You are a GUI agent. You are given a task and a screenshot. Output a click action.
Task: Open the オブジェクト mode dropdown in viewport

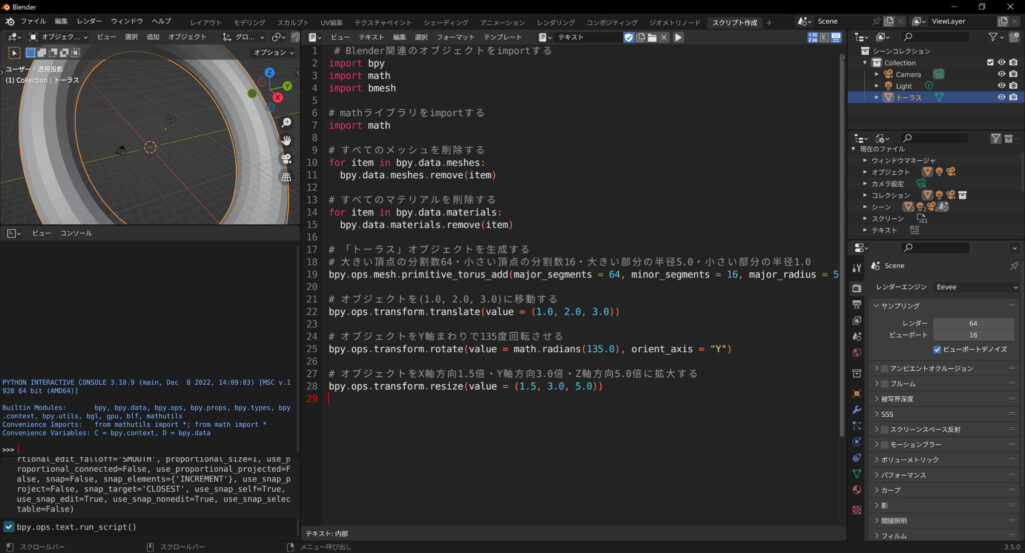[x=58, y=37]
